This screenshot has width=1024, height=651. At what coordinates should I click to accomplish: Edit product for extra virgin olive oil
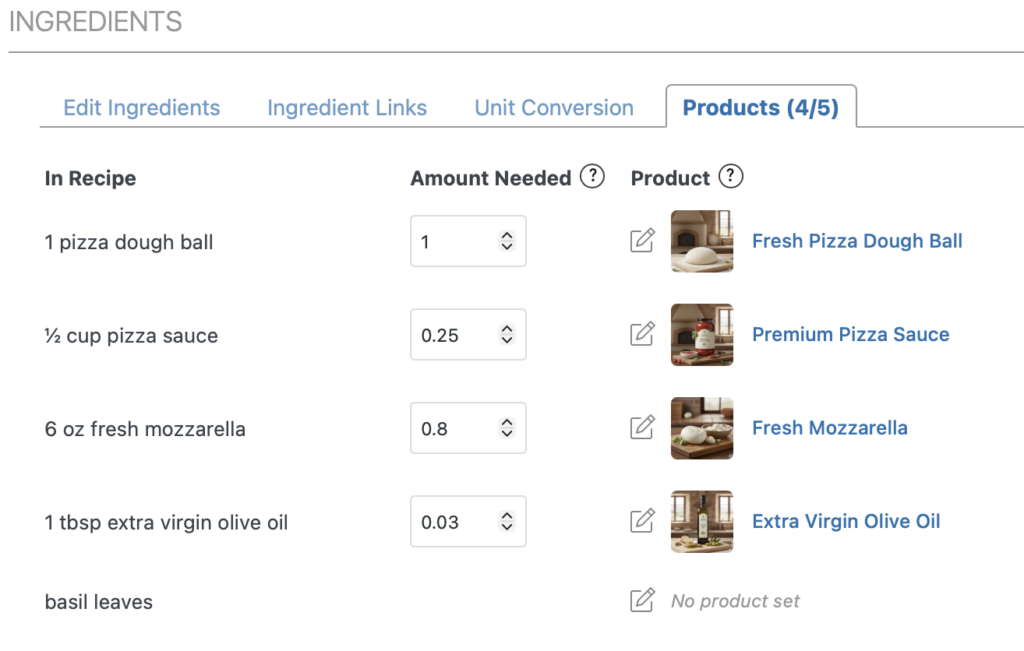pos(642,521)
